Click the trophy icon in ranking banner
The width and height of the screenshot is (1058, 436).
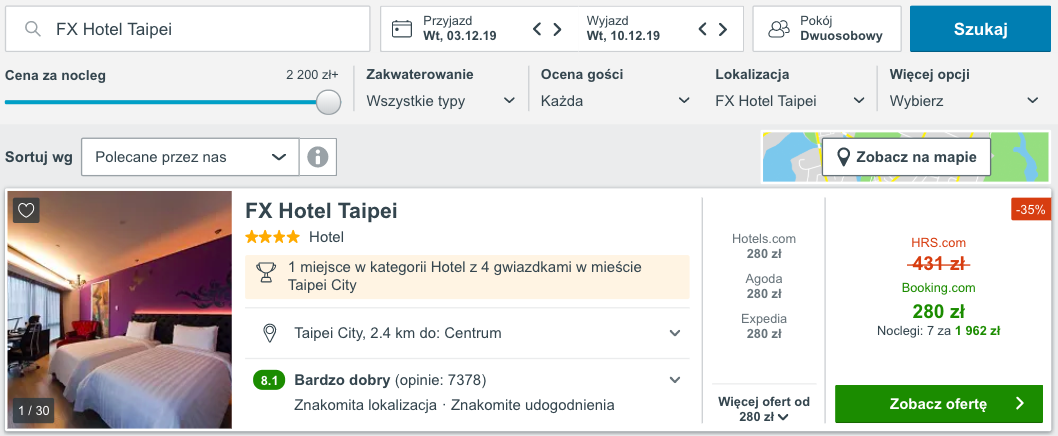pos(266,271)
